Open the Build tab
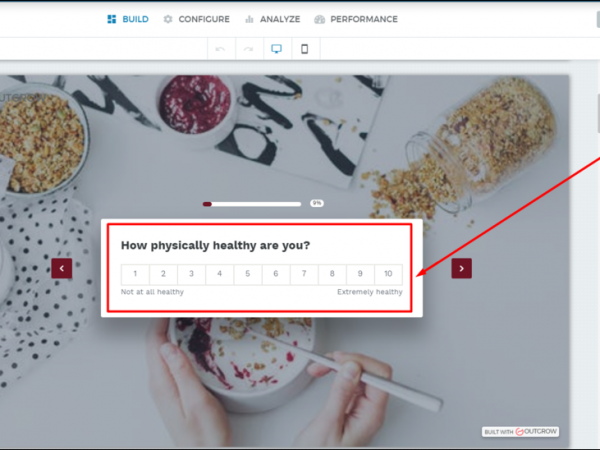The height and width of the screenshot is (450, 600). [128, 19]
